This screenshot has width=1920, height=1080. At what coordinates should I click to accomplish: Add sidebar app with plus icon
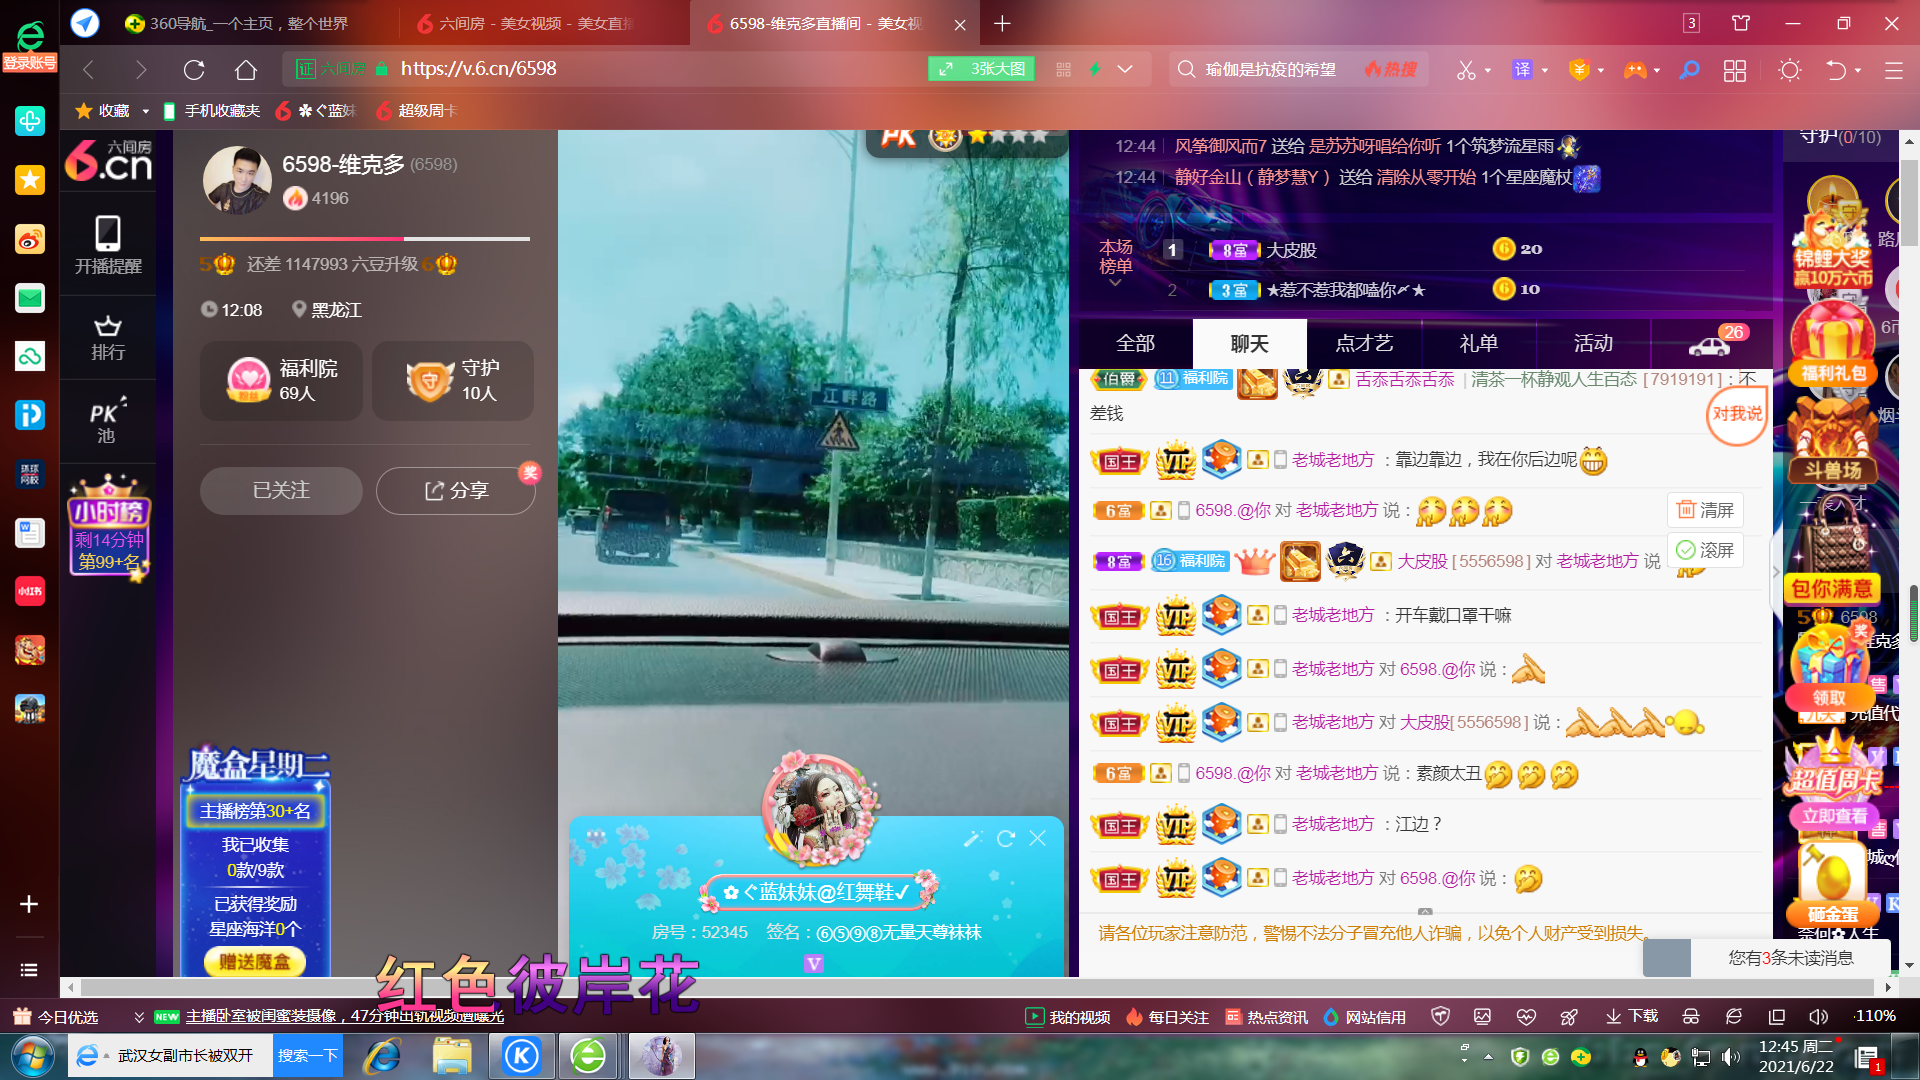29,904
